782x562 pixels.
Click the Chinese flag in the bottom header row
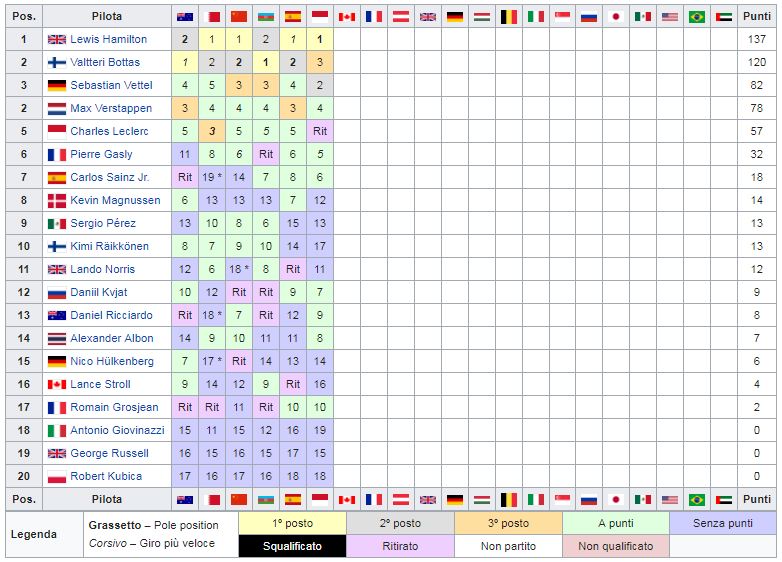click(x=239, y=500)
